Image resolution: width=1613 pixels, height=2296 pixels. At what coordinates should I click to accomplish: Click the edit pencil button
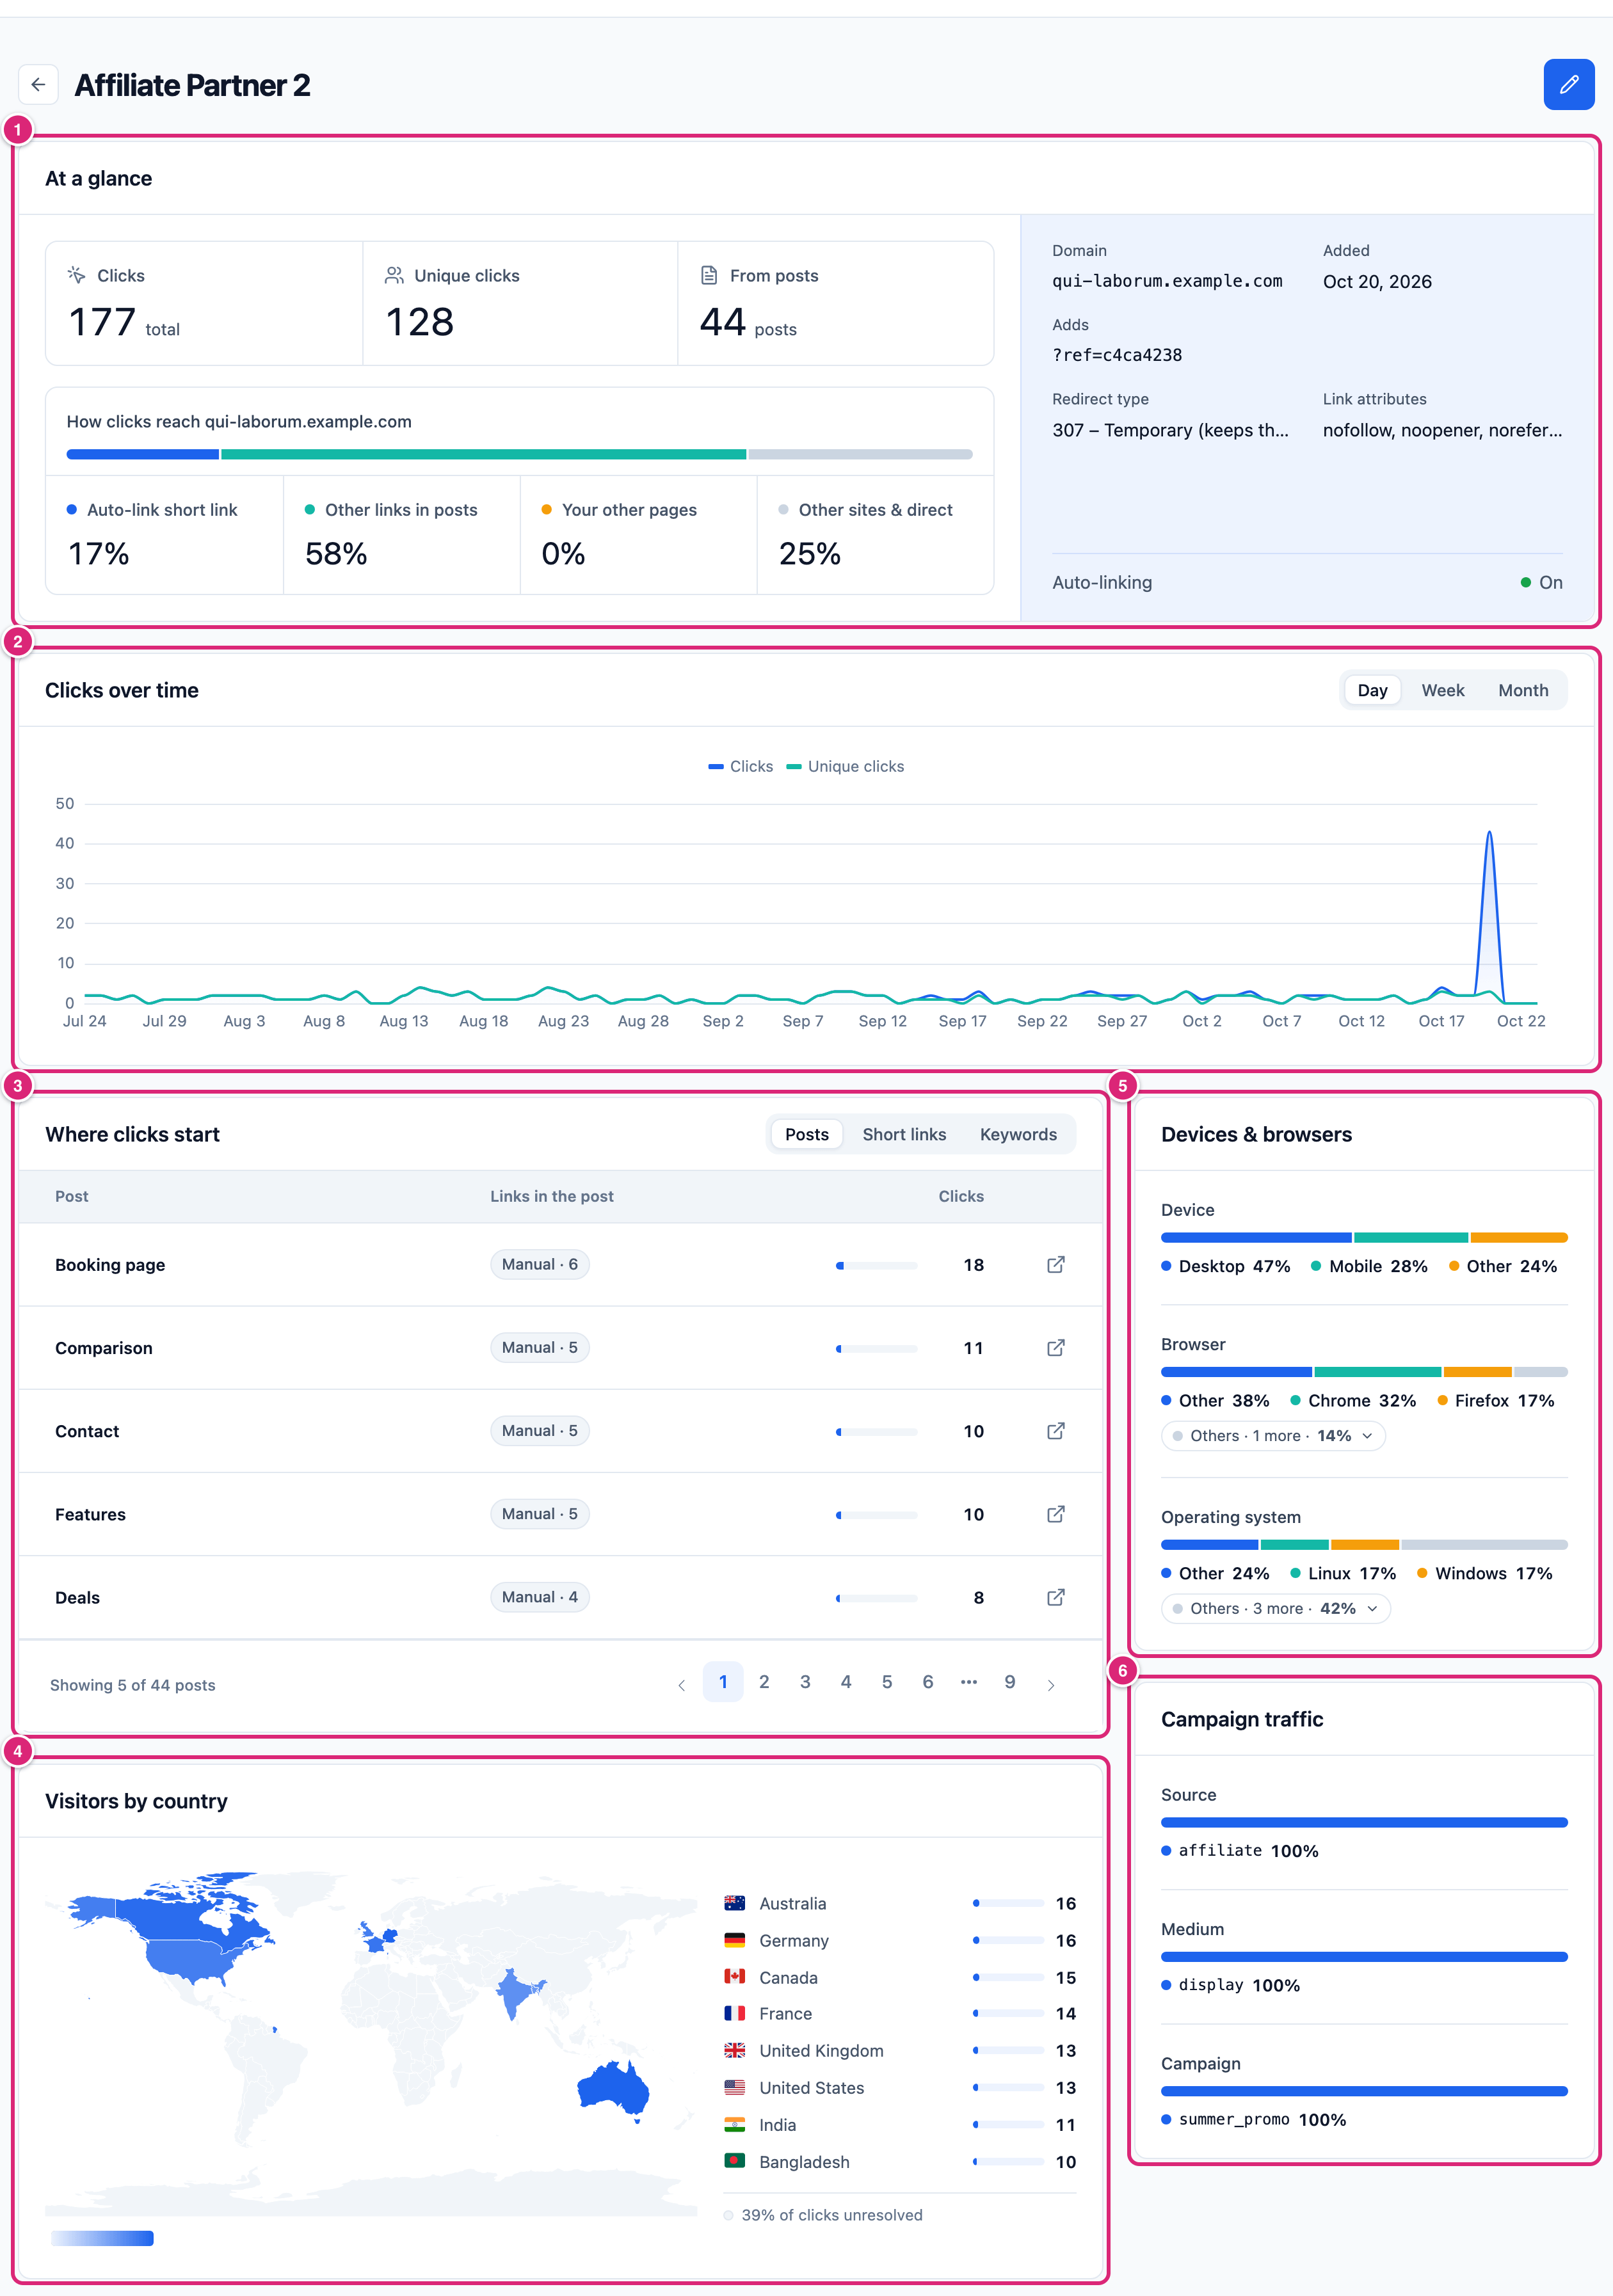tap(1568, 85)
